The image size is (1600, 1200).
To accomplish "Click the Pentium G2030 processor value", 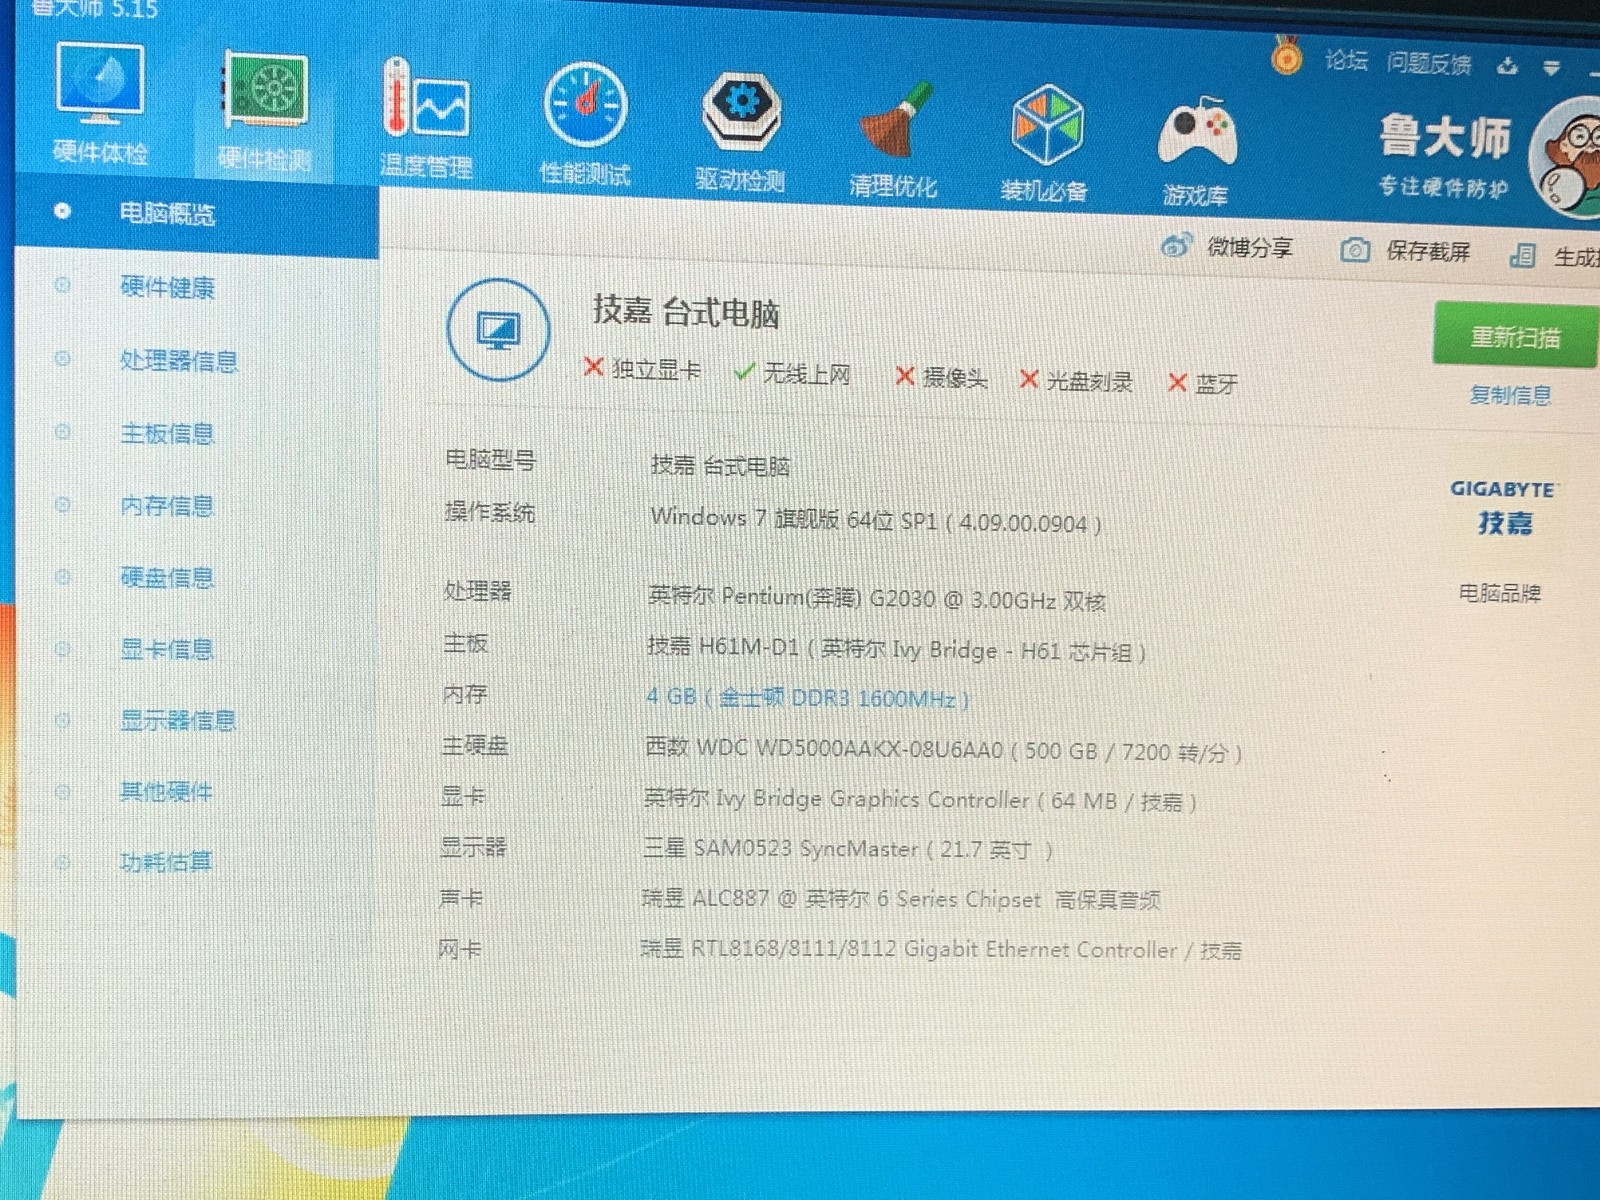I will point(876,599).
